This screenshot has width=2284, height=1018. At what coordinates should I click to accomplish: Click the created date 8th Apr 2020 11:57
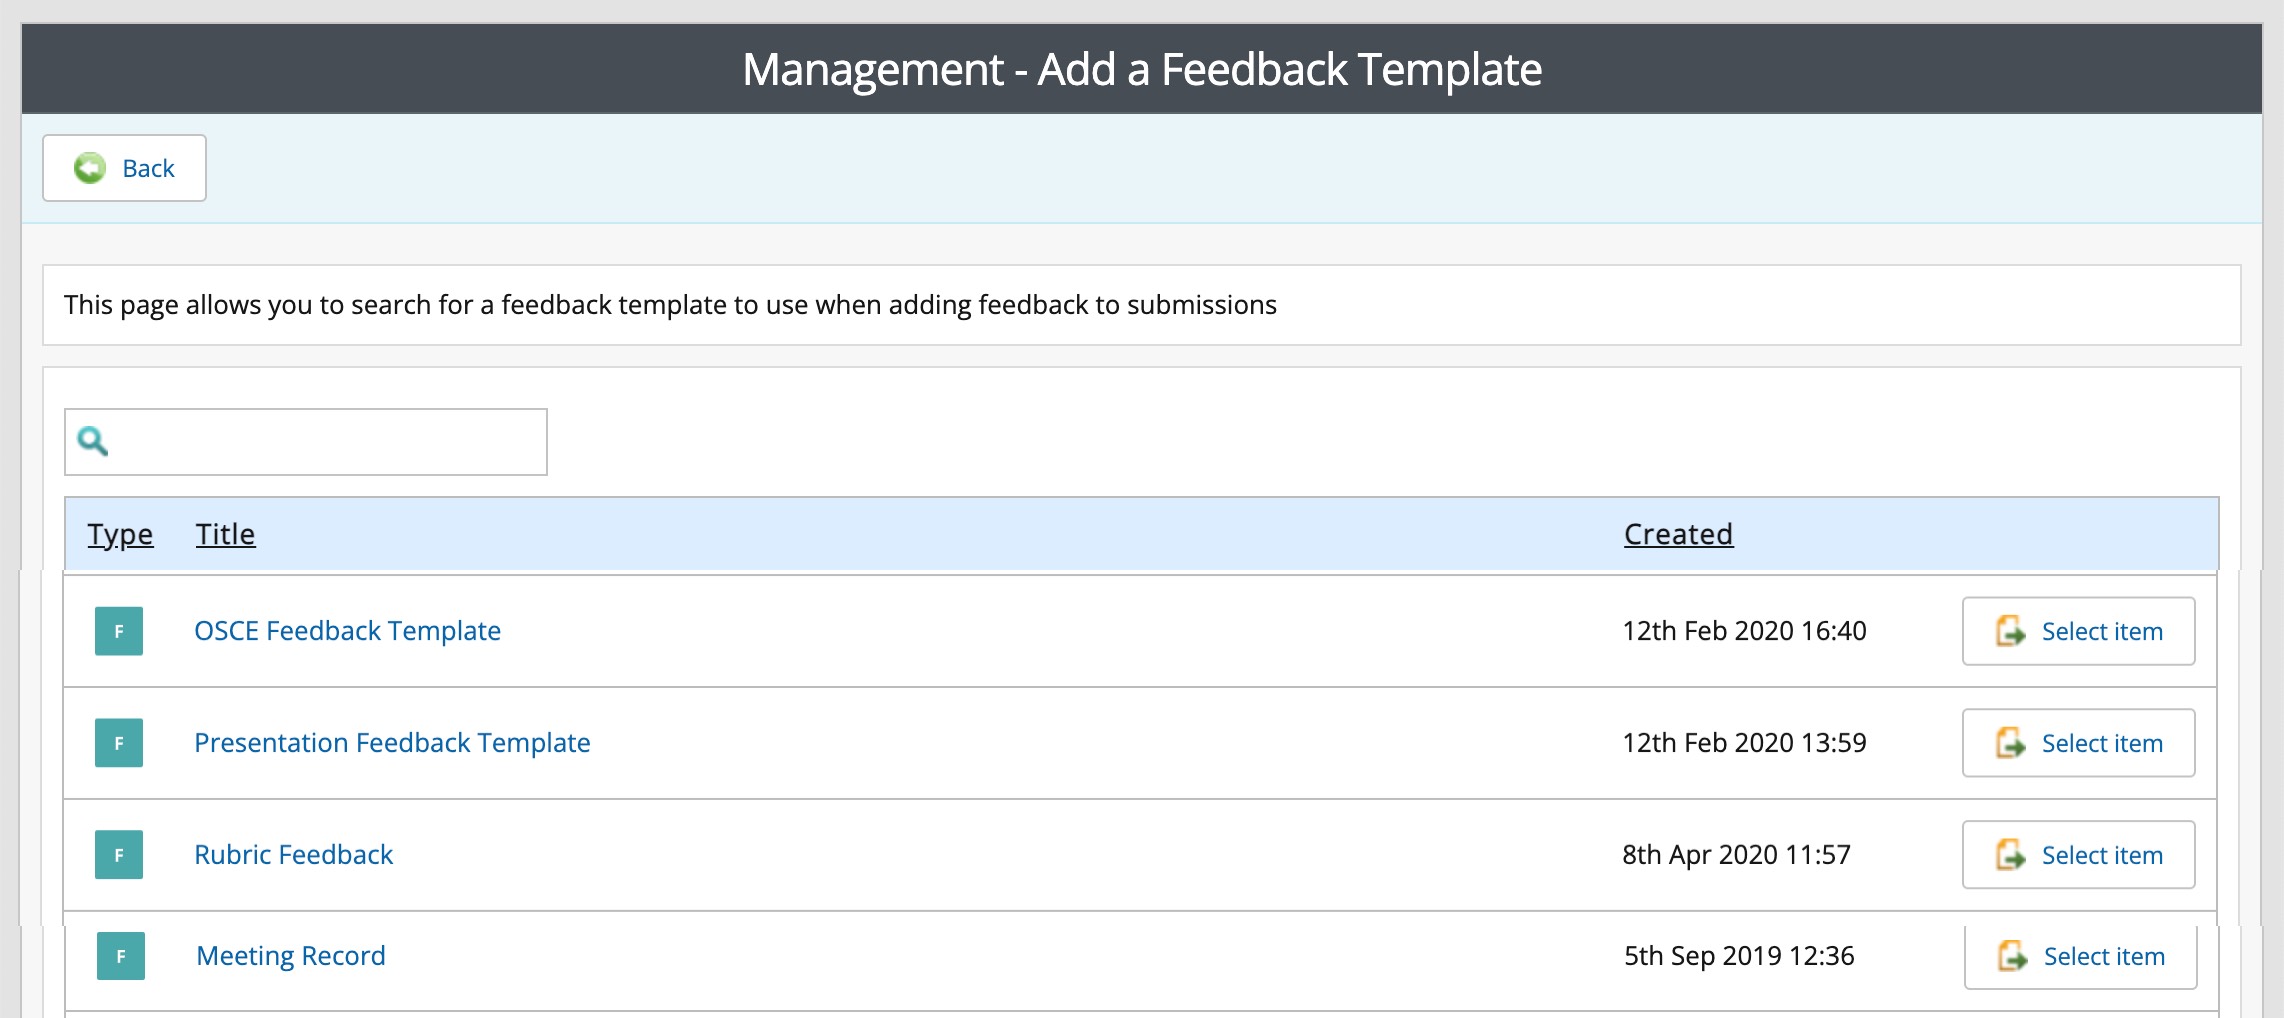pos(1736,855)
